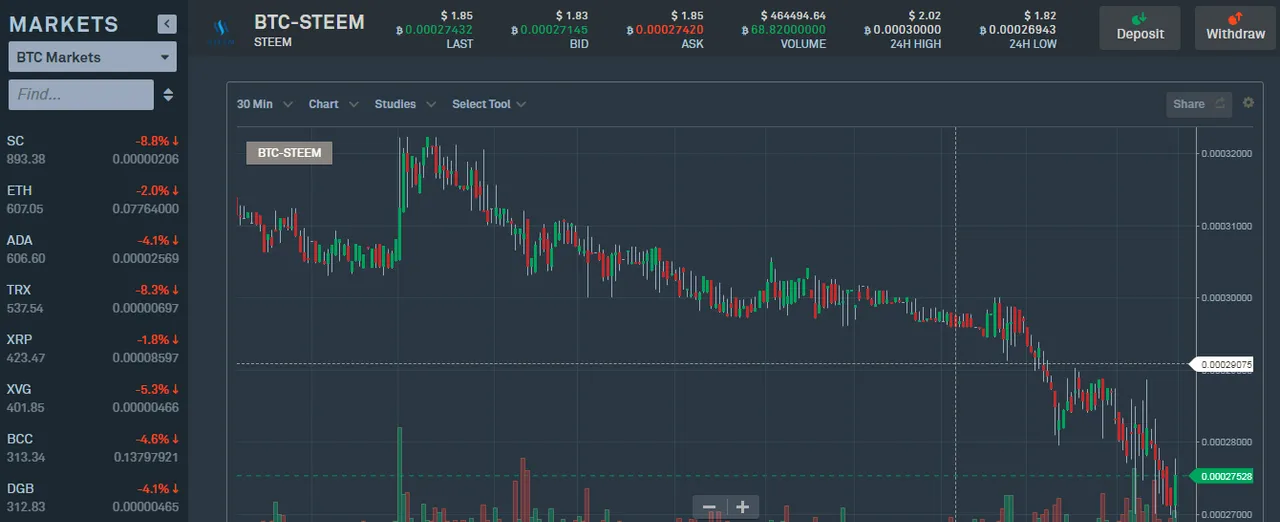This screenshot has height=522, width=1280.
Task: Open the Chart type dropdown
Action: point(333,104)
